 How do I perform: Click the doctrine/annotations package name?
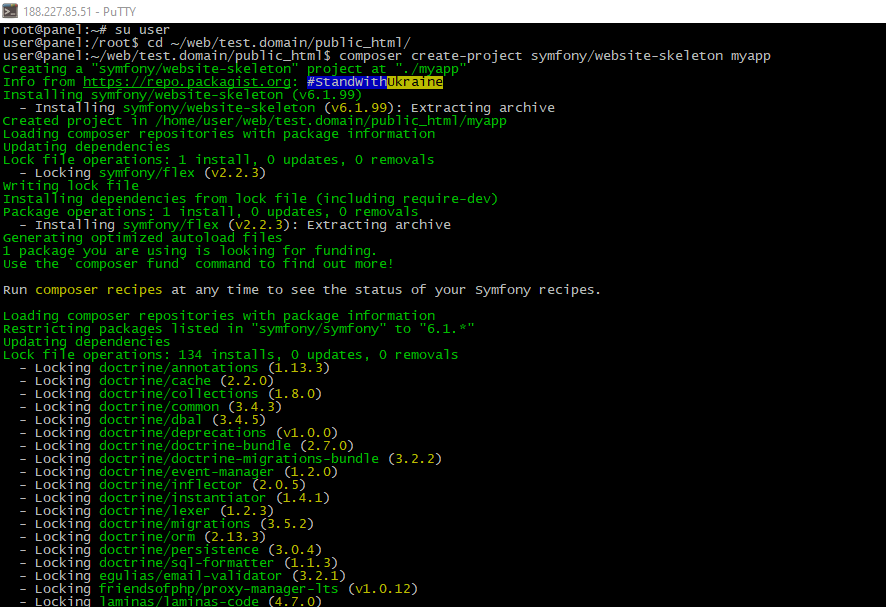coord(179,368)
